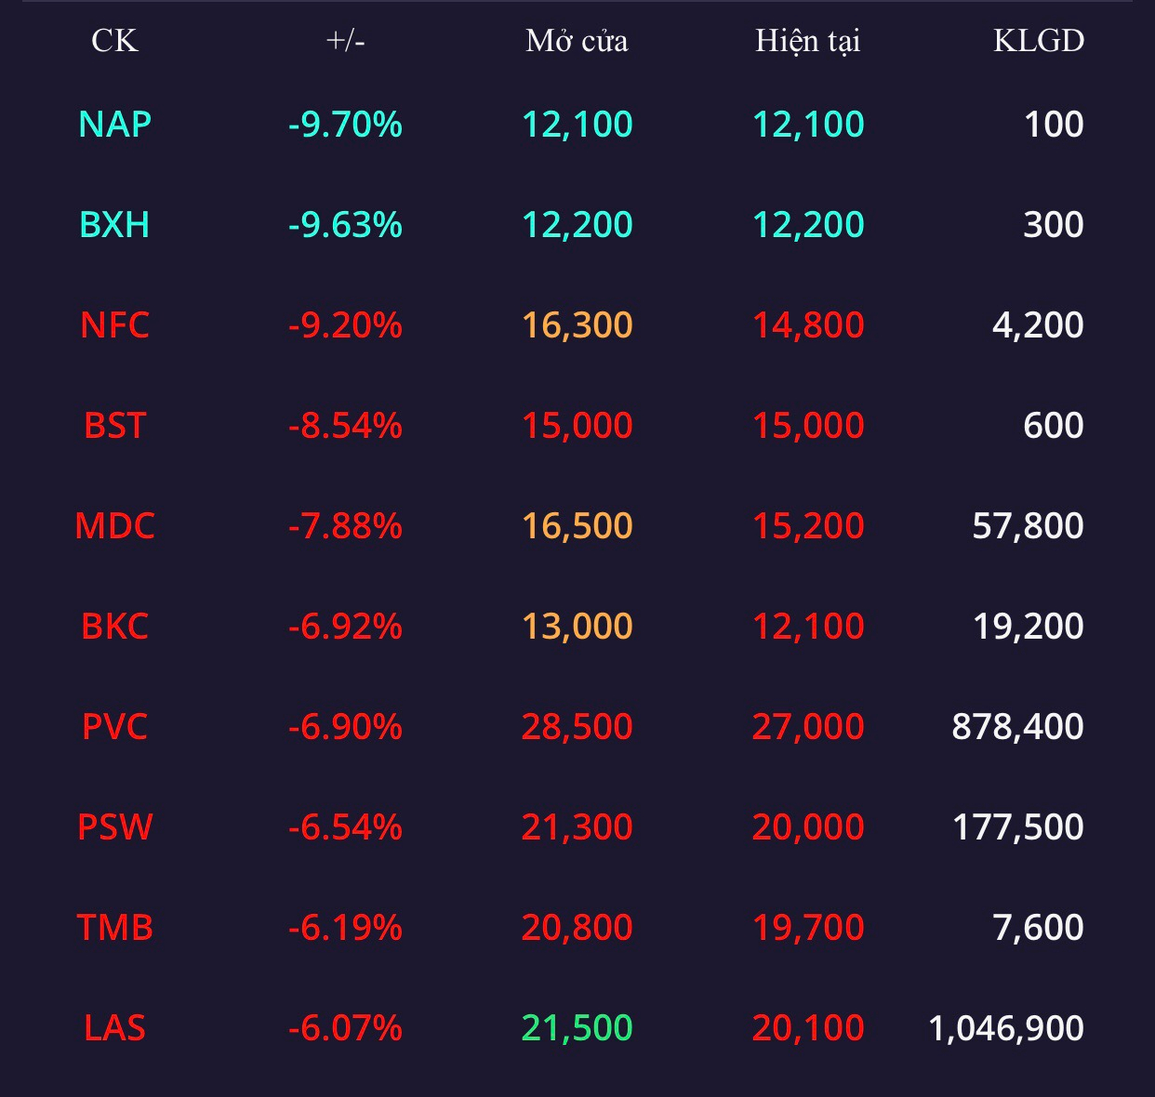Select the PVC stock ticker

(x=114, y=726)
